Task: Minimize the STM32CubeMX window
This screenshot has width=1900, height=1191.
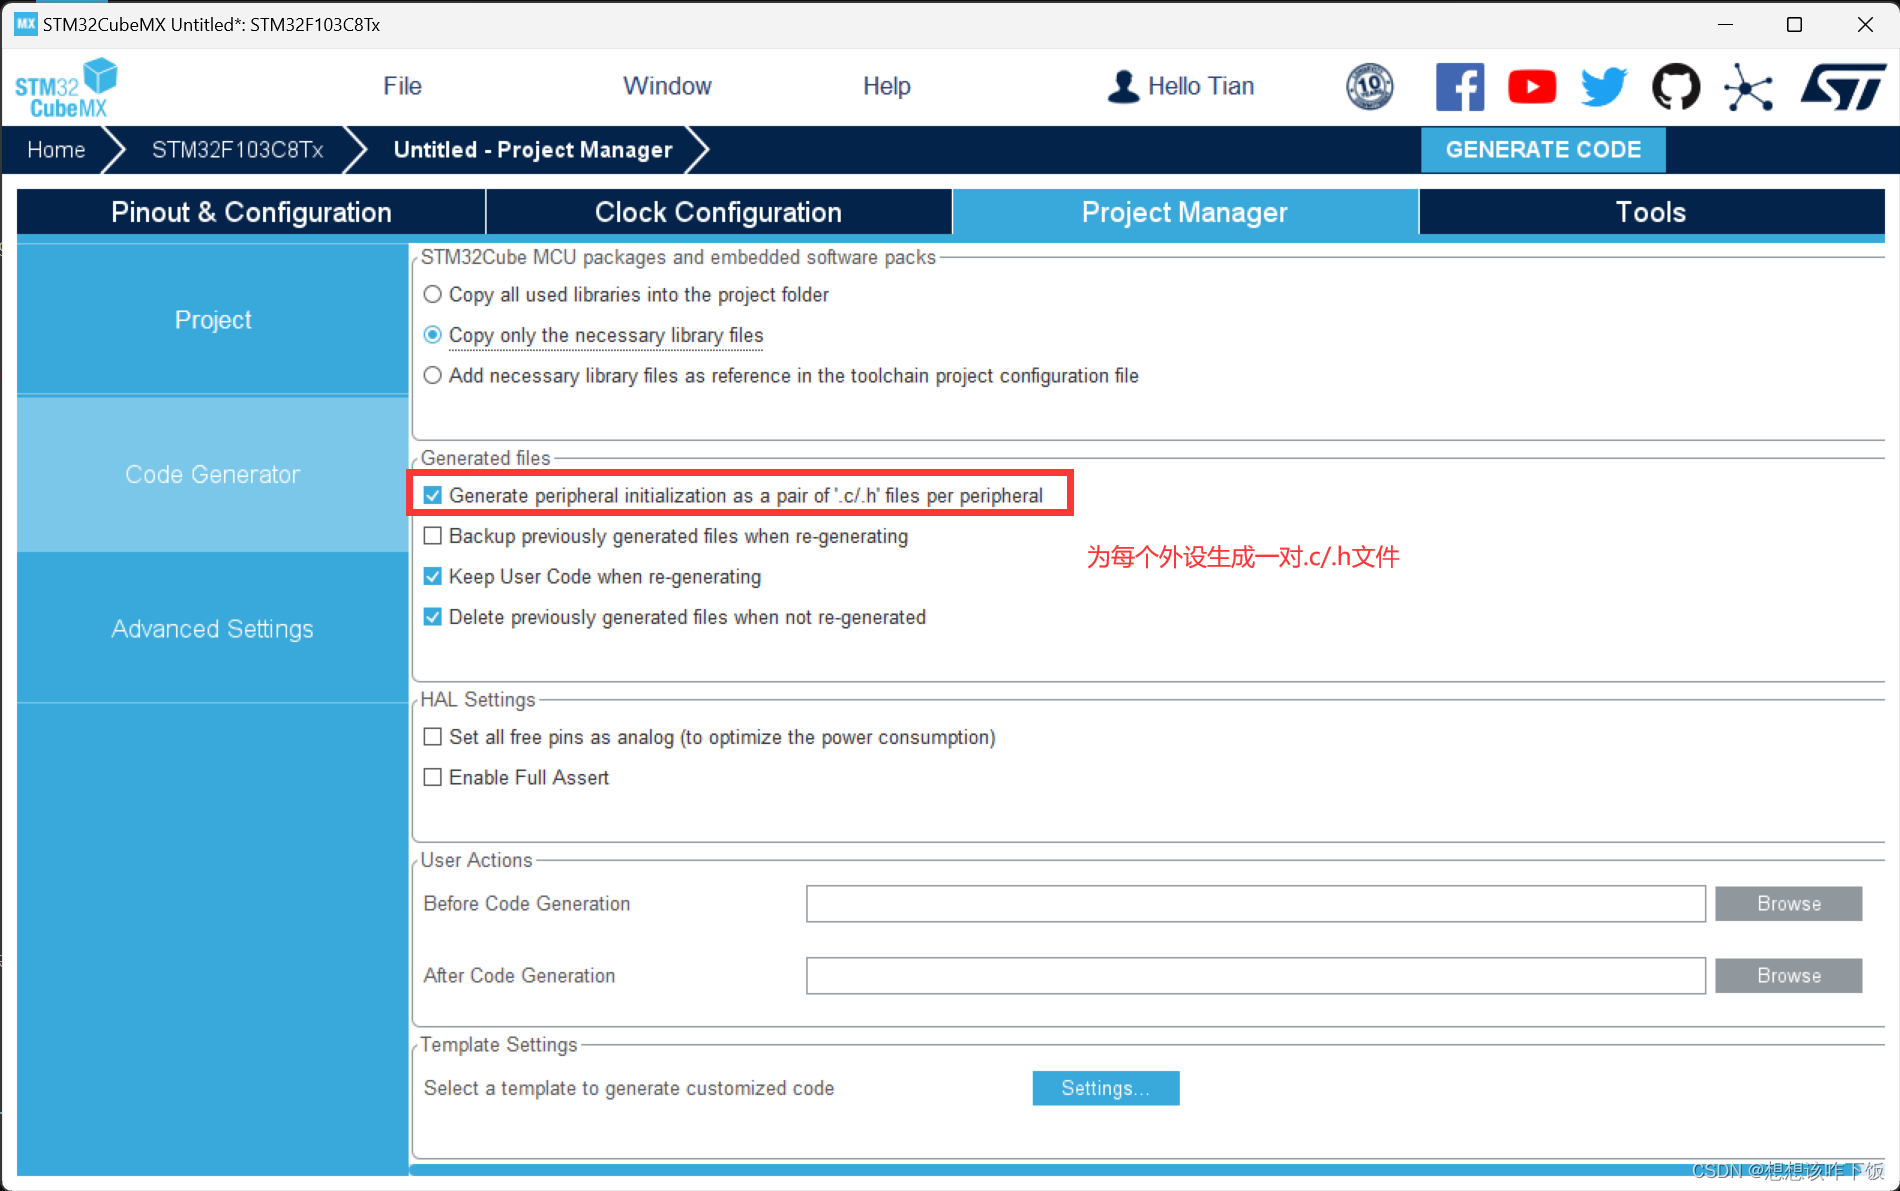Action: point(1725,24)
